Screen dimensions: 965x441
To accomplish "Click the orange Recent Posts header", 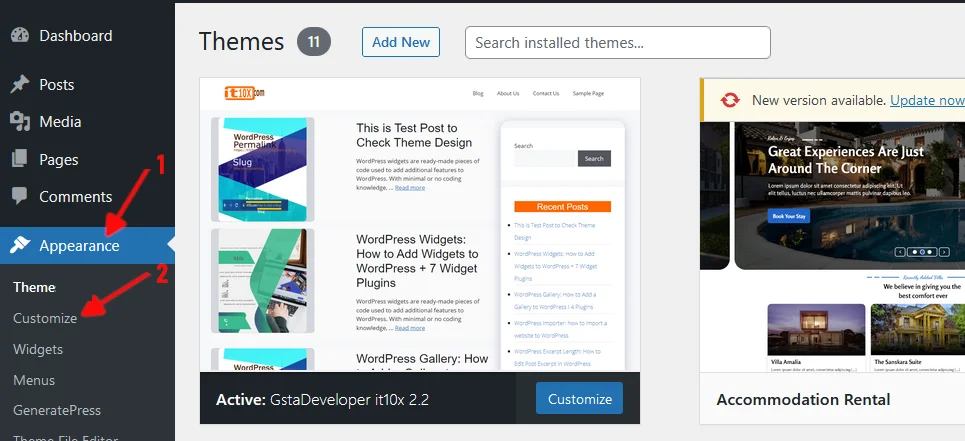I will point(563,207).
